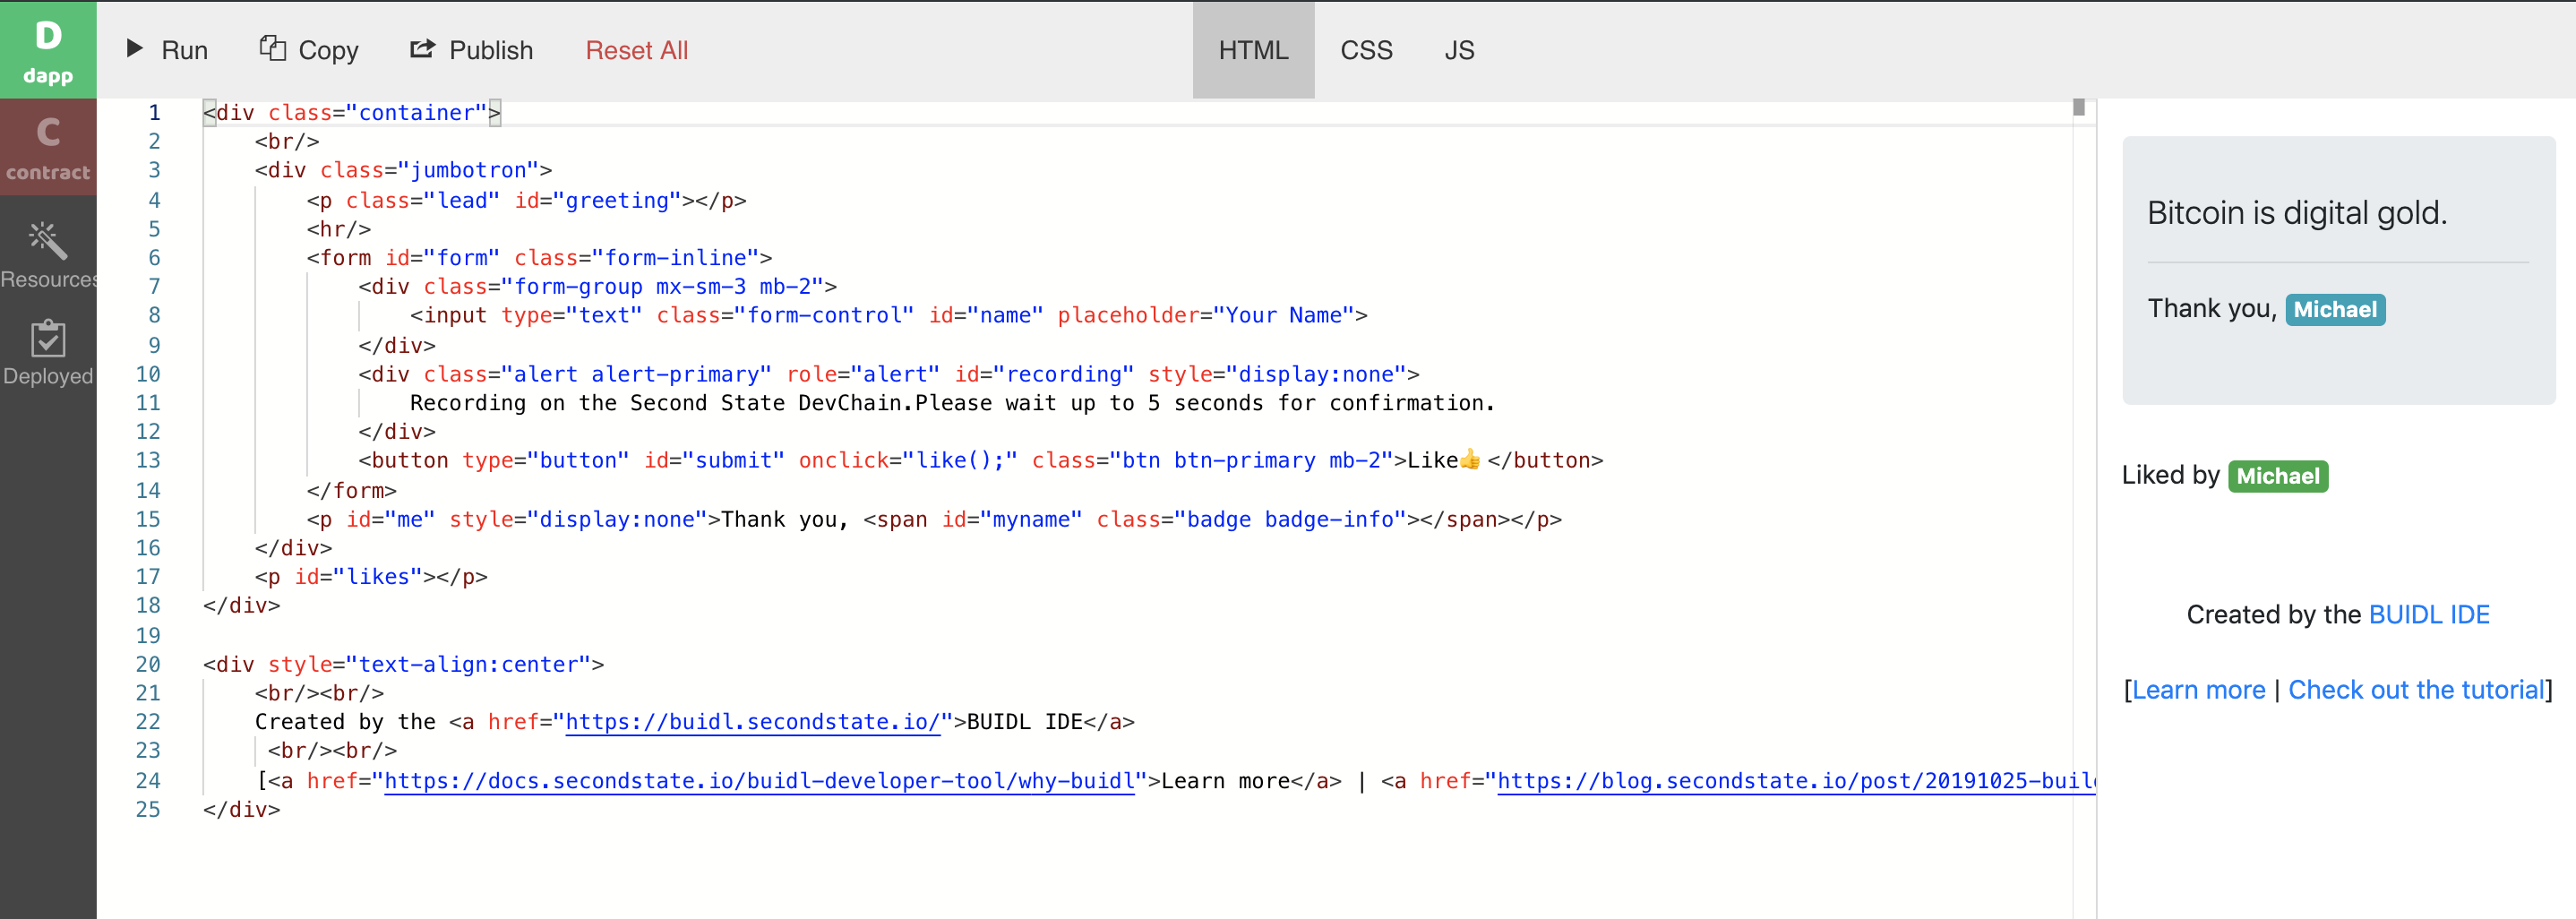The image size is (2576, 919).
Task: Switch to the CSS tab
Action: click(1365, 50)
